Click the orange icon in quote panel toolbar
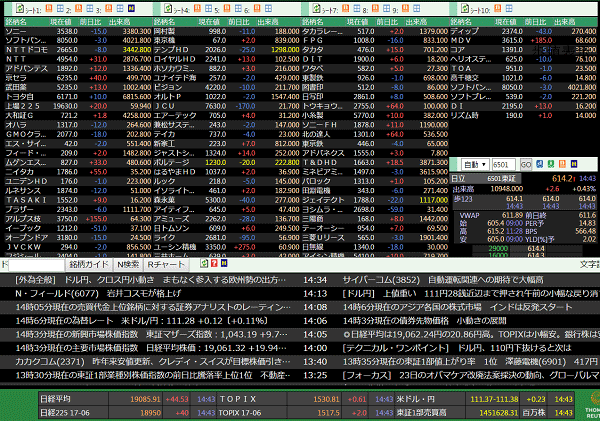The image size is (600, 421). pyautogui.click(x=562, y=164)
